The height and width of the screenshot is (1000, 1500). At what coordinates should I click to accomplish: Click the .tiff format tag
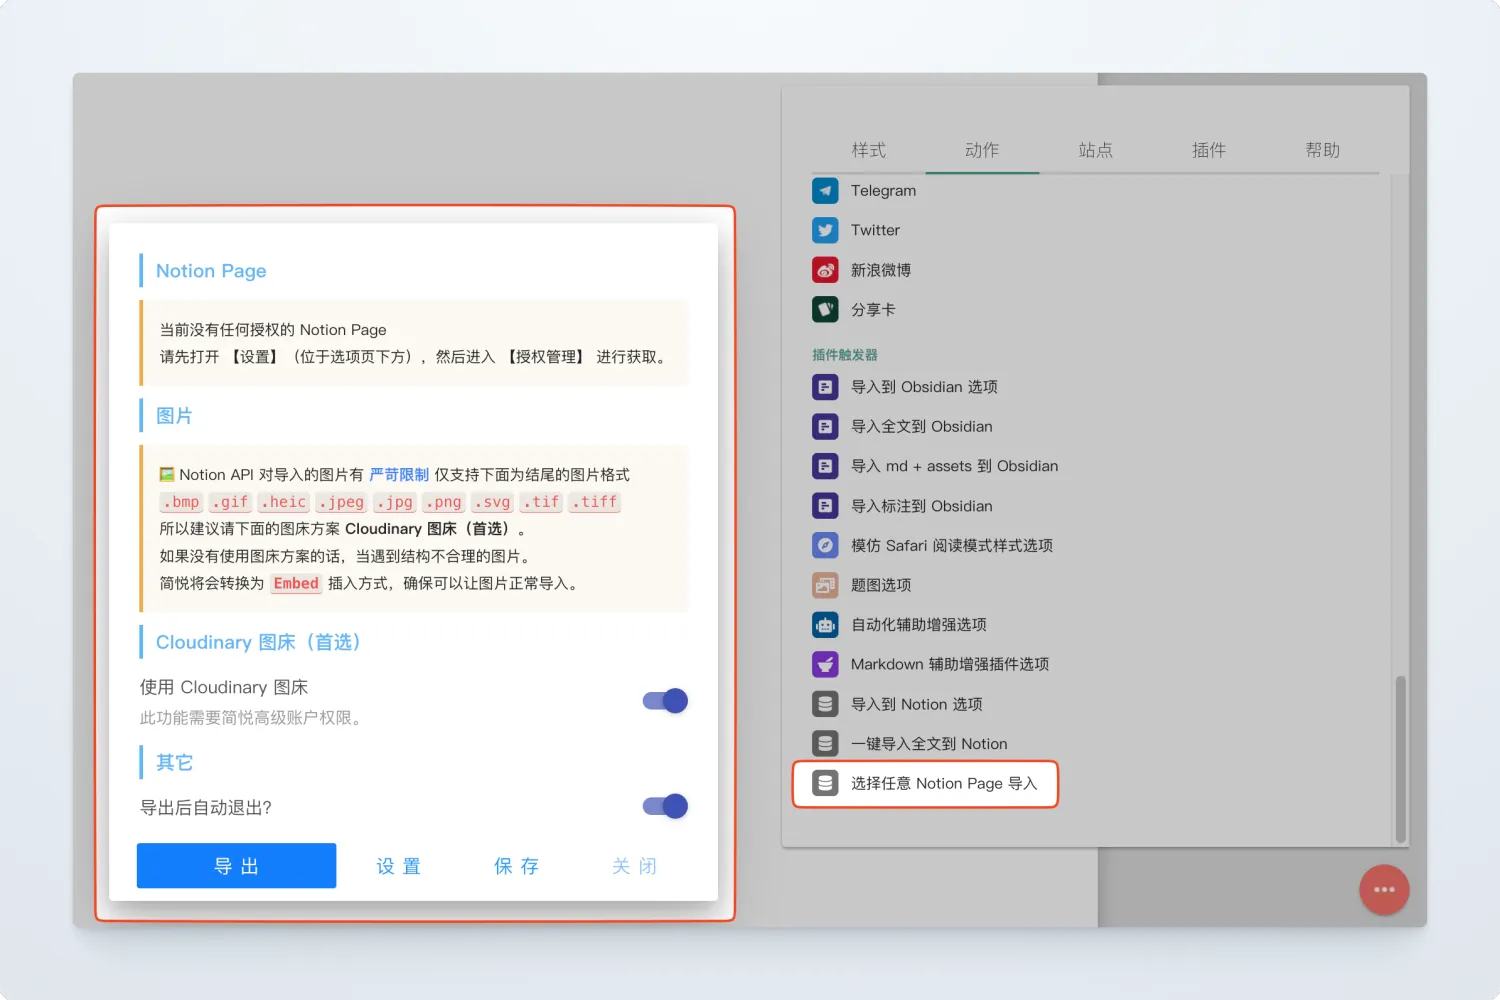(594, 502)
